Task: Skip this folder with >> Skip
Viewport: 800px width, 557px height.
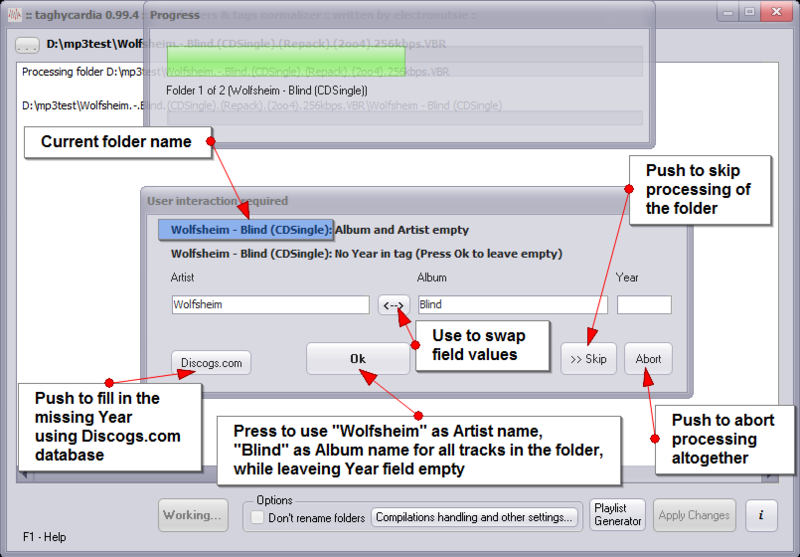Action: [588, 359]
